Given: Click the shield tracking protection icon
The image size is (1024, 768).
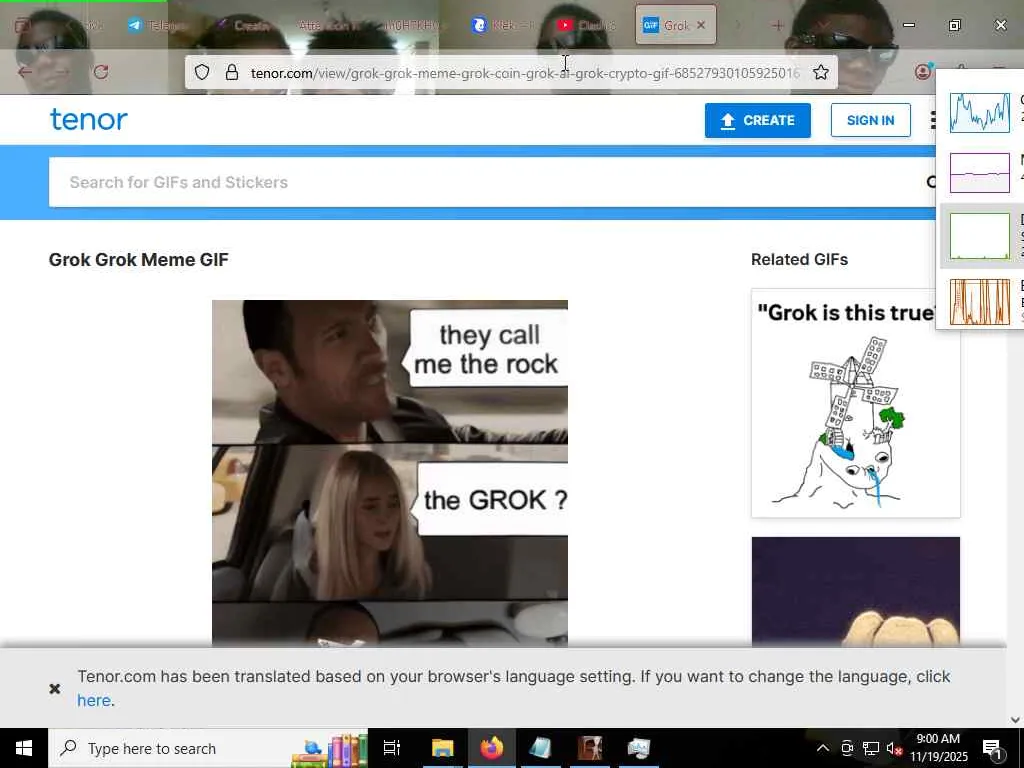Looking at the screenshot, I should [x=202, y=72].
